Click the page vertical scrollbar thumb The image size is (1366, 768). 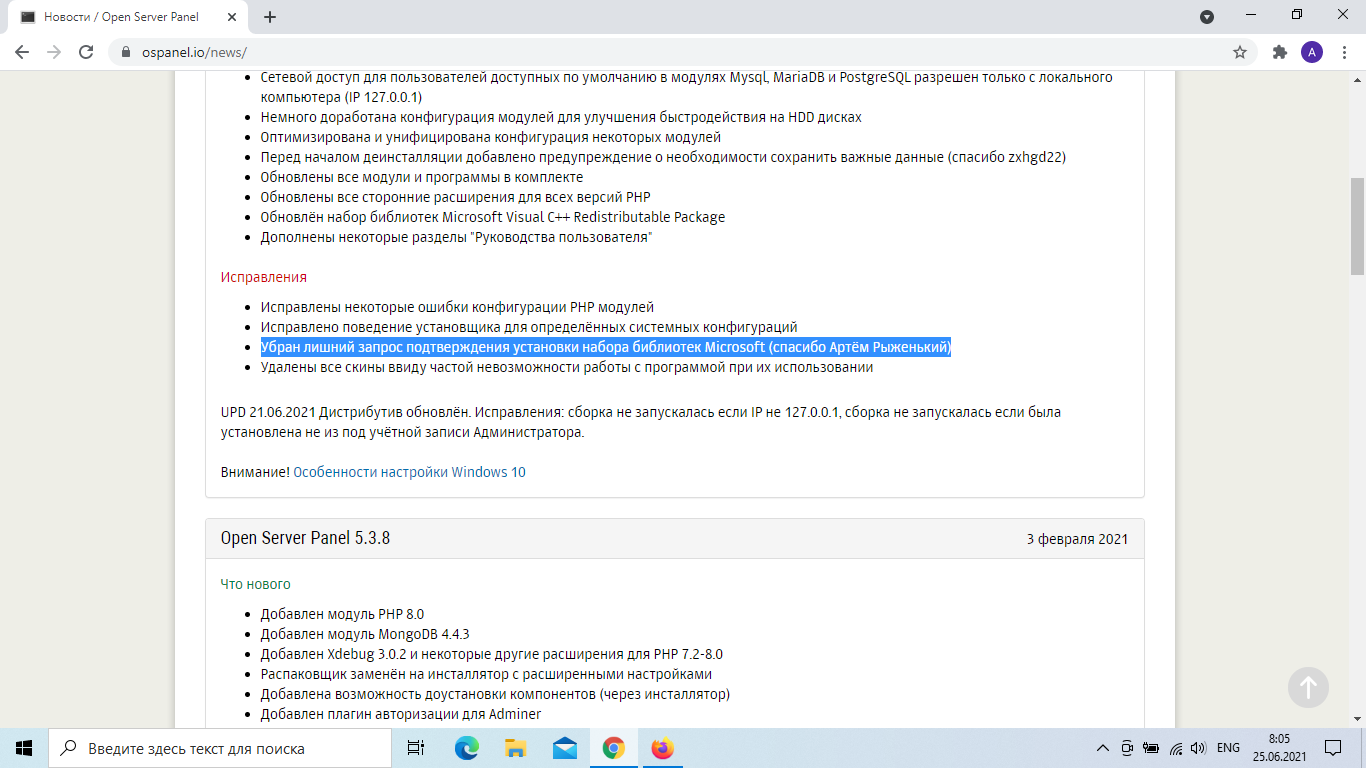click(x=1357, y=225)
